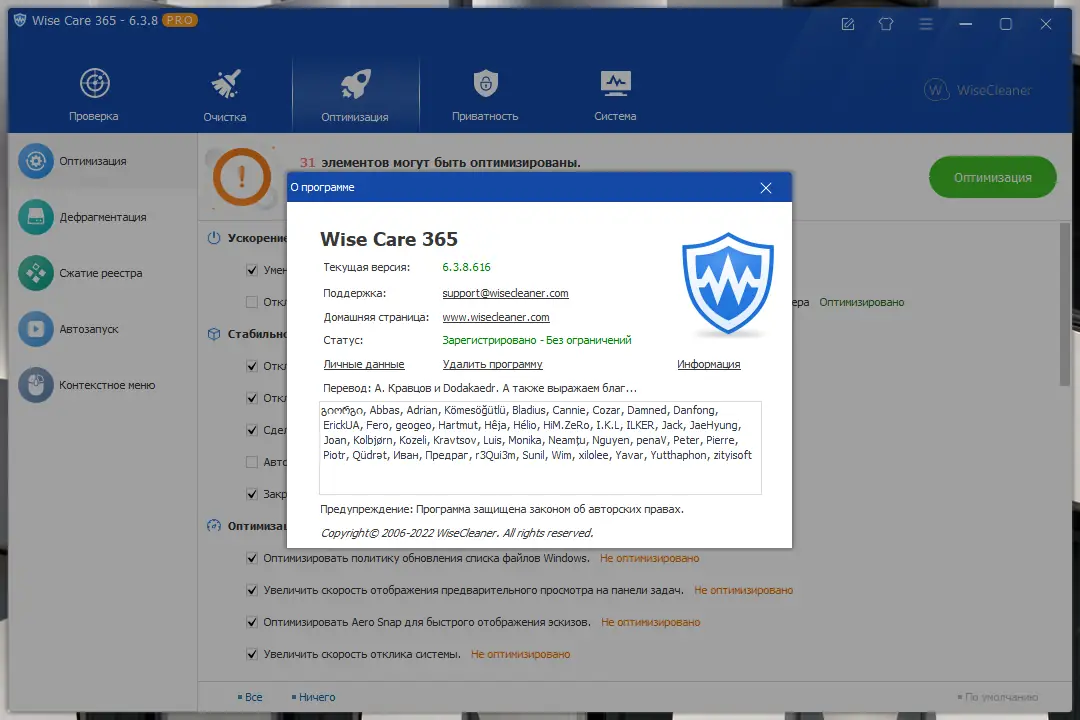
Task: Toggle the checkbox of the row starting Закр
Action: (252, 494)
